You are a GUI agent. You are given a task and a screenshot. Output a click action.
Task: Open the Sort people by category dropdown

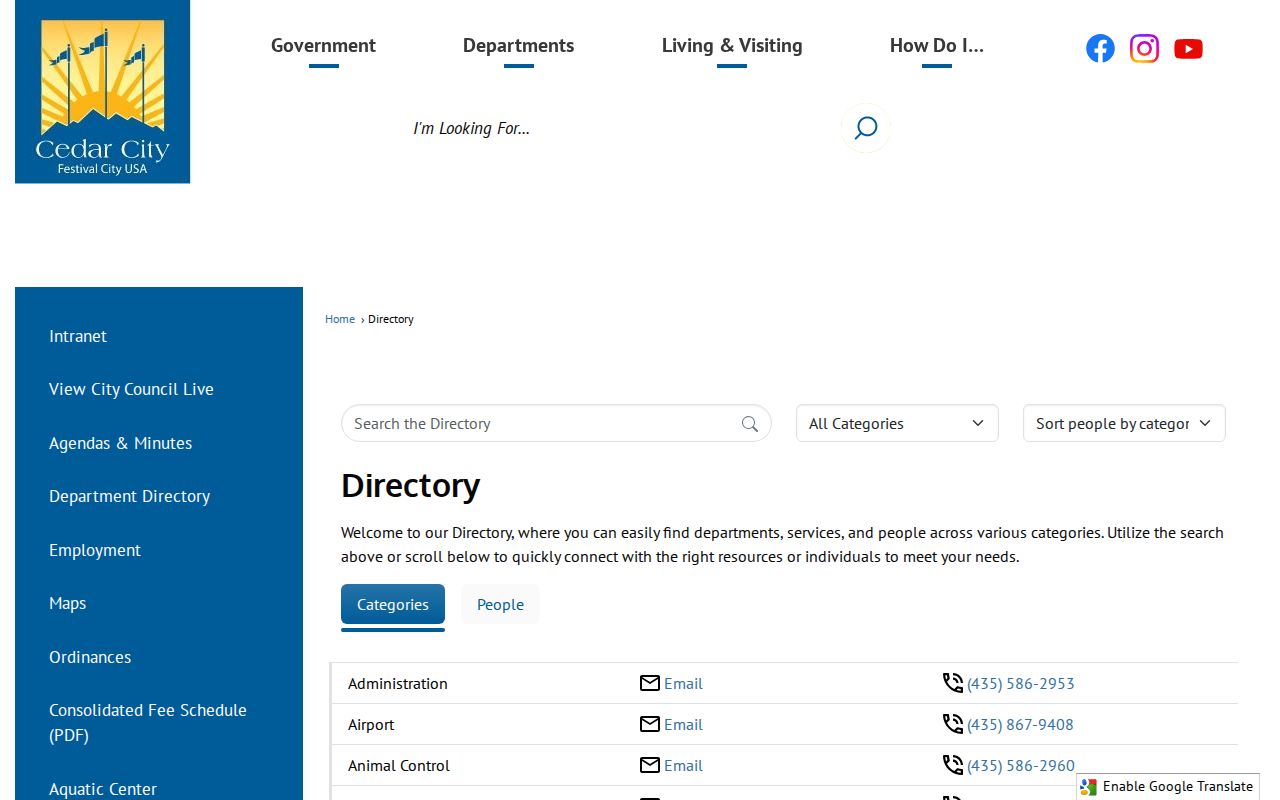[x=1124, y=424]
